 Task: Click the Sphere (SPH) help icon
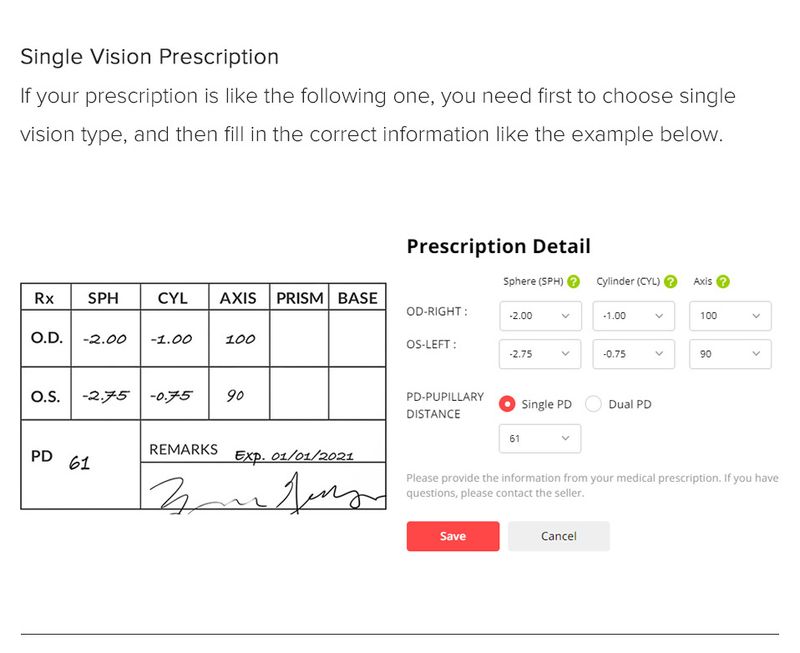tap(573, 282)
